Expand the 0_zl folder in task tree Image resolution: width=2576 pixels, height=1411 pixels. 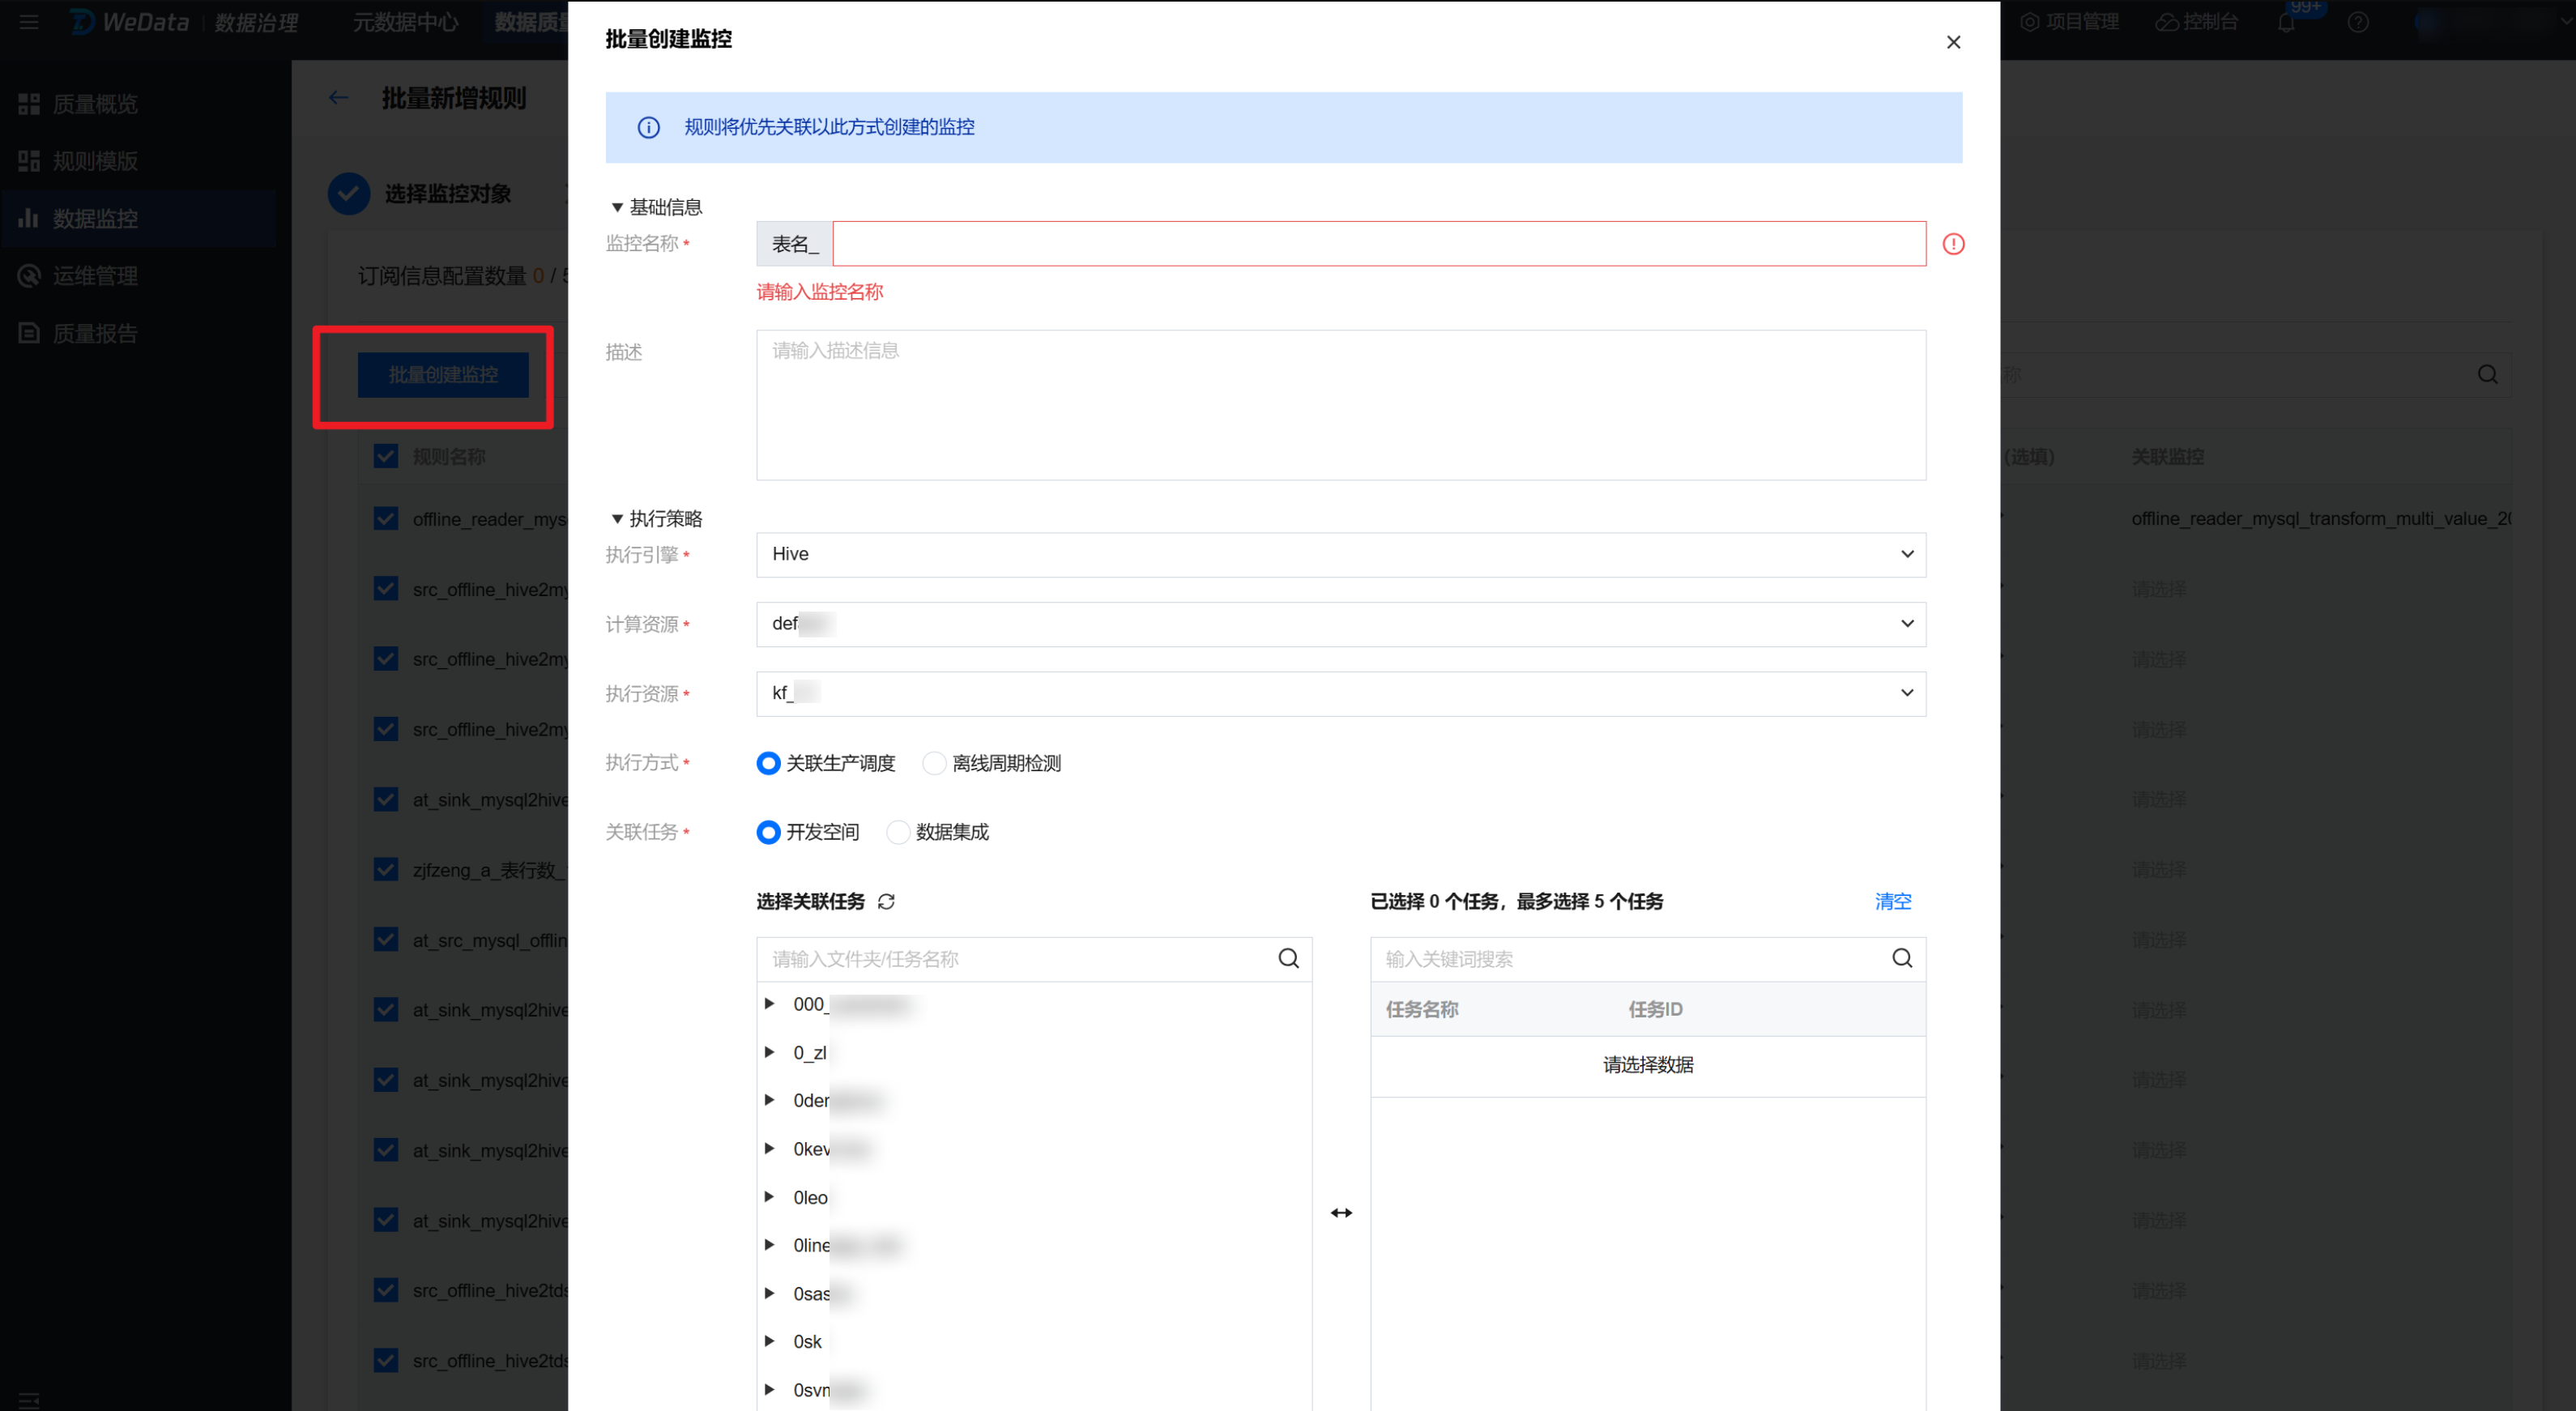[769, 1051]
